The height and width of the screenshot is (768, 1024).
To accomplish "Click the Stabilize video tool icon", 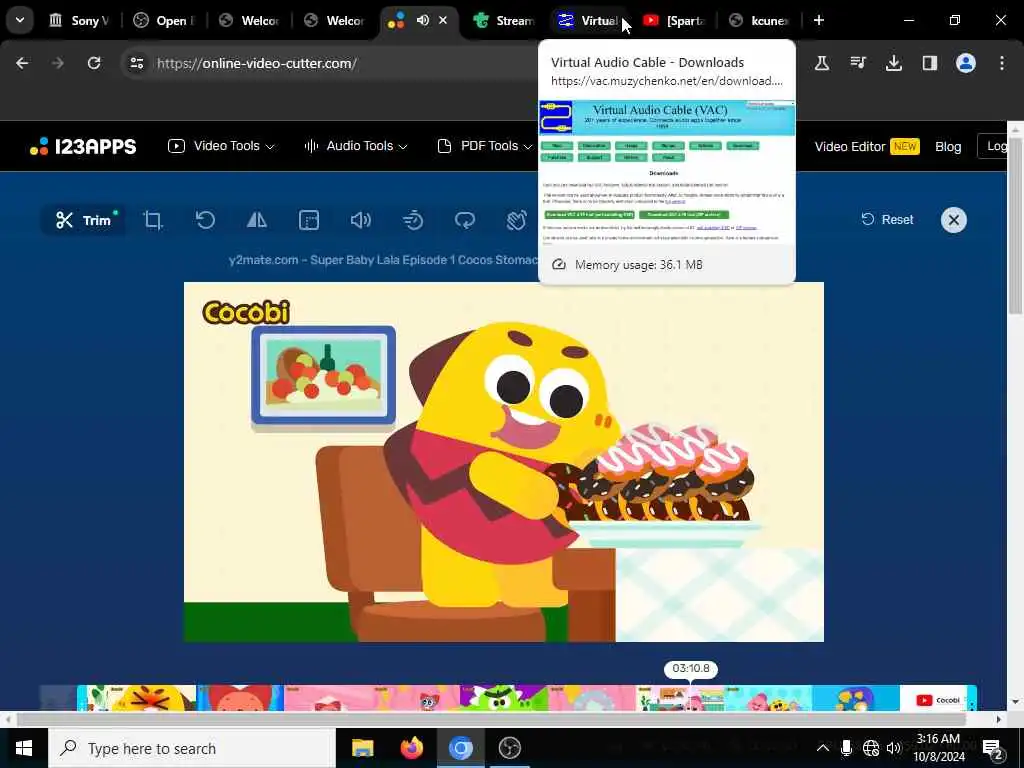I will 517,220.
